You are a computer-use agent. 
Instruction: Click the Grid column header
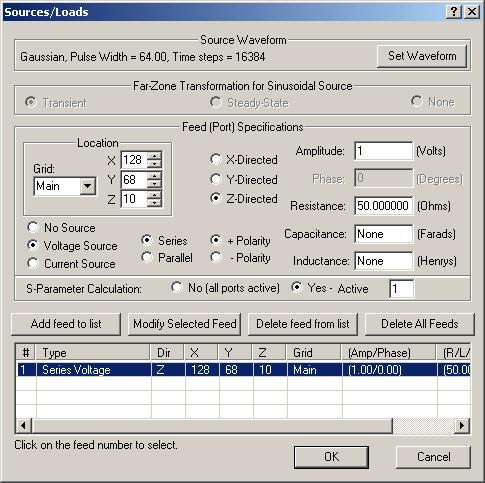pyautogui.click(x=314, y=353)
